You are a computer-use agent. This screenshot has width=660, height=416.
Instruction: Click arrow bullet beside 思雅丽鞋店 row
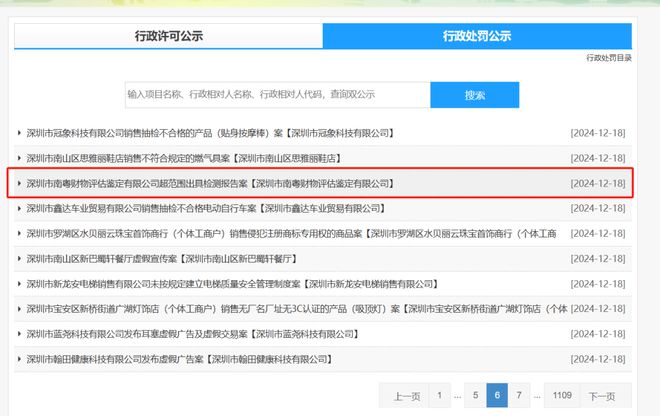tap(19, 158)
